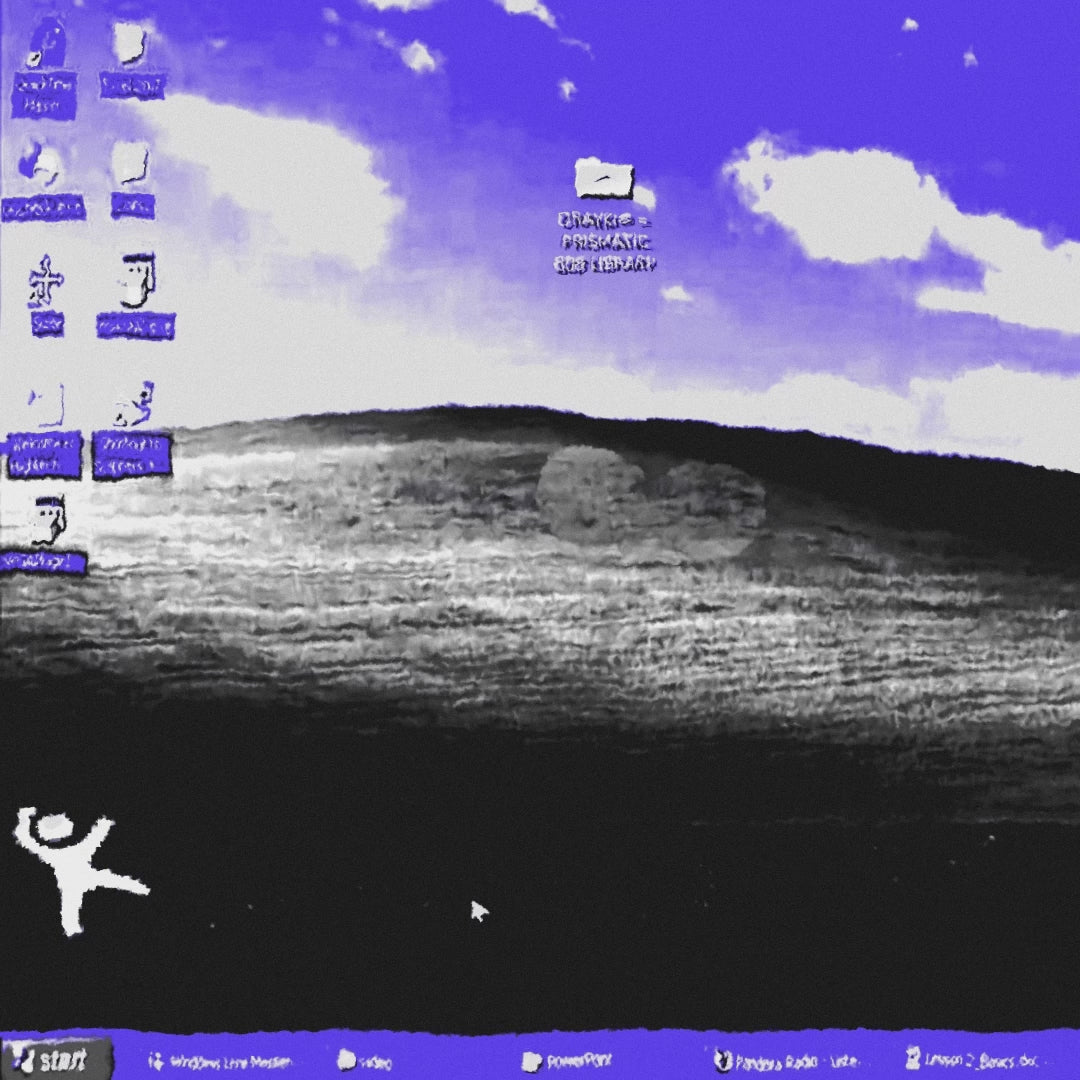Open the Start menu
The height and width of the screenshot is (1080, 1080).
point(57,1060)
